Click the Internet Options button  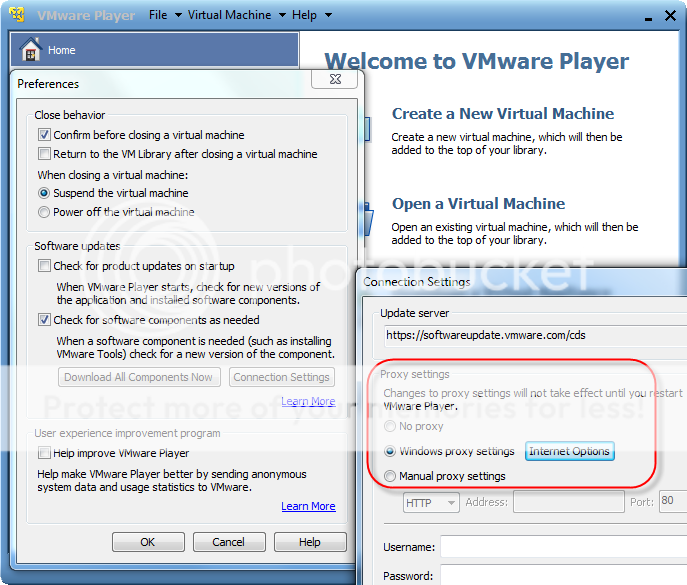pos(569,451)
